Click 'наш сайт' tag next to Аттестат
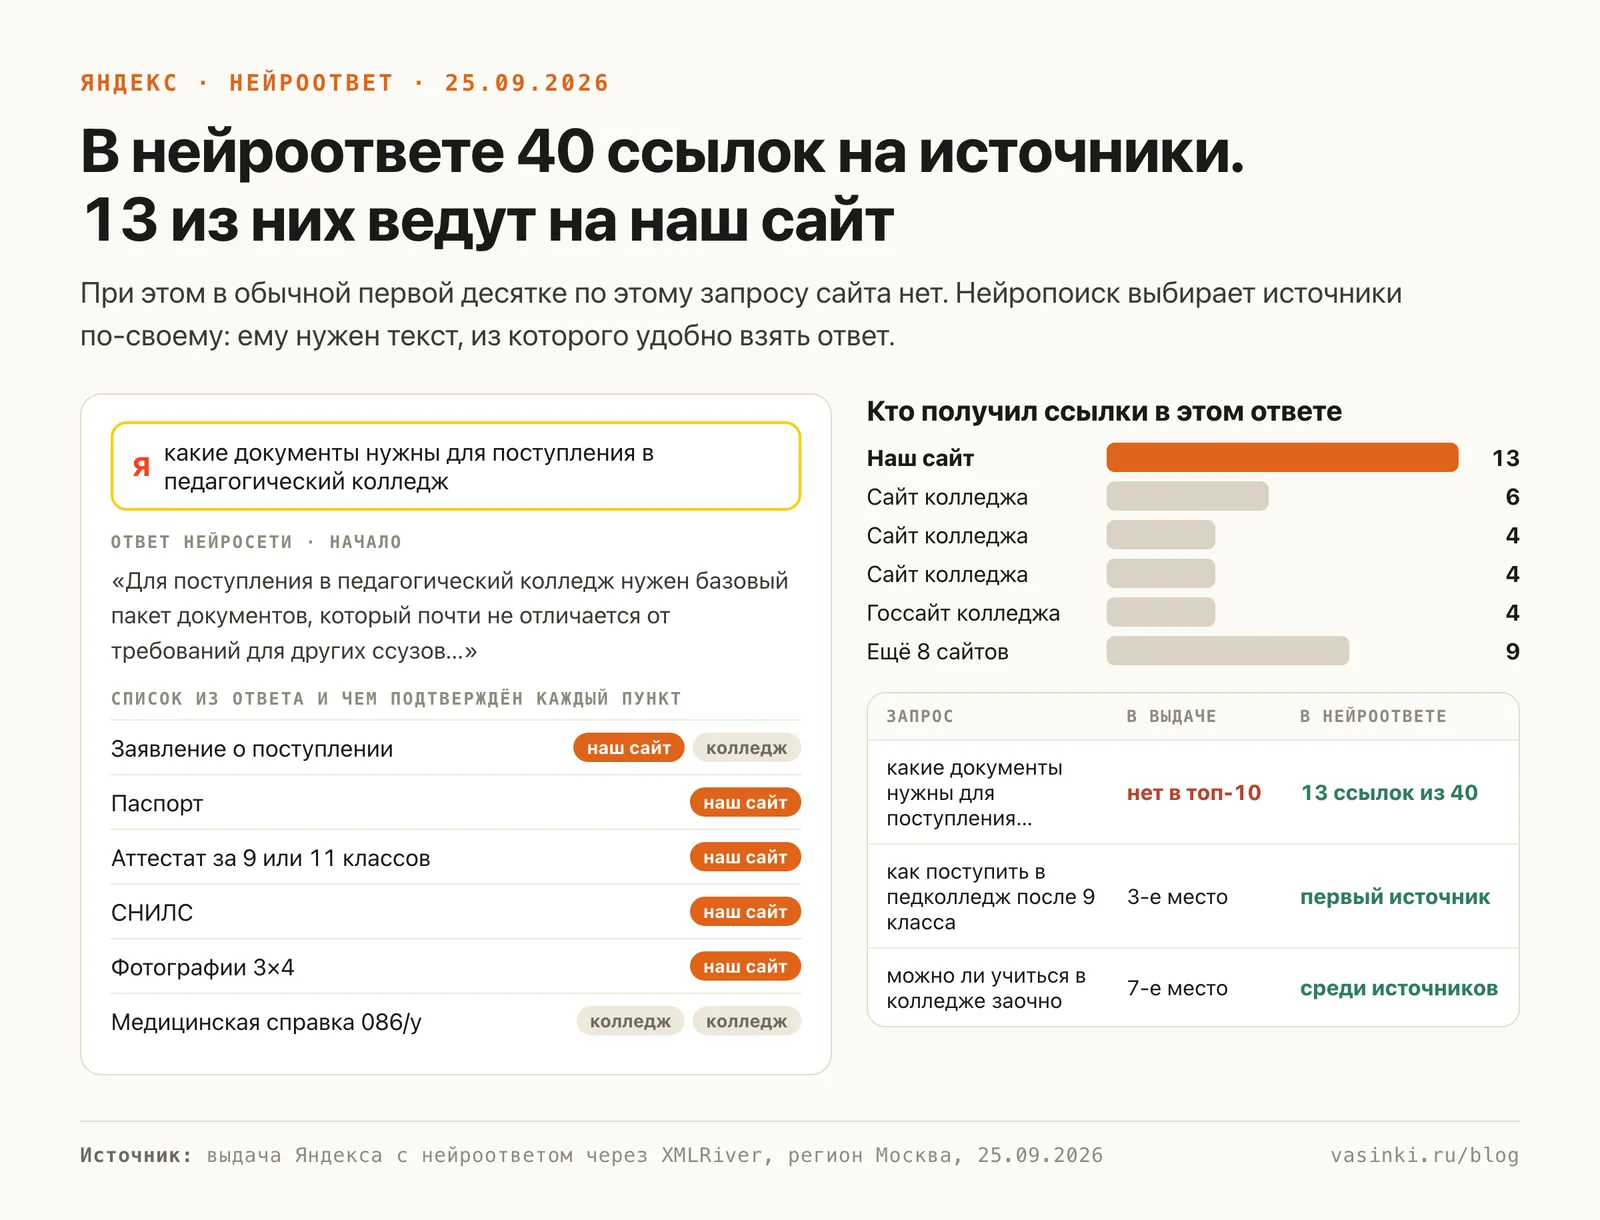The image size is (1600, 1220). 745,858
